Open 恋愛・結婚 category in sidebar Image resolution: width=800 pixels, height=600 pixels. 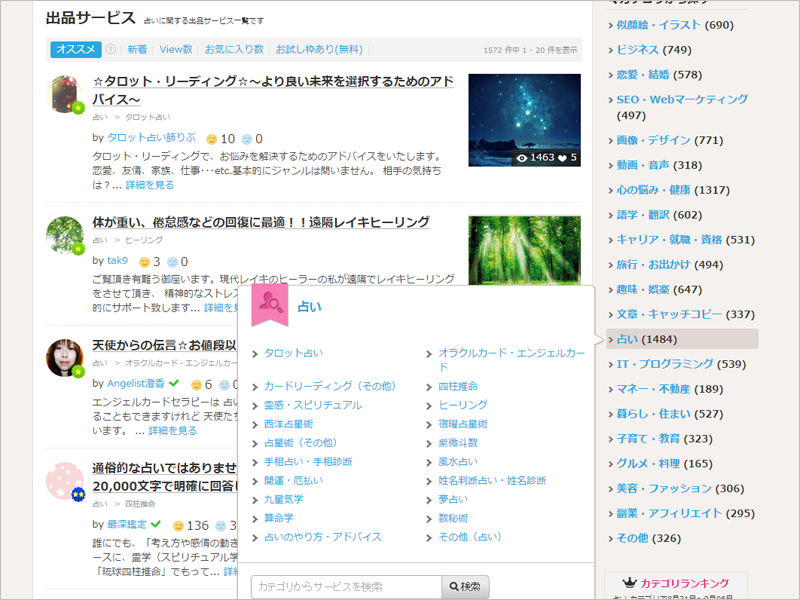coord(643,74)
